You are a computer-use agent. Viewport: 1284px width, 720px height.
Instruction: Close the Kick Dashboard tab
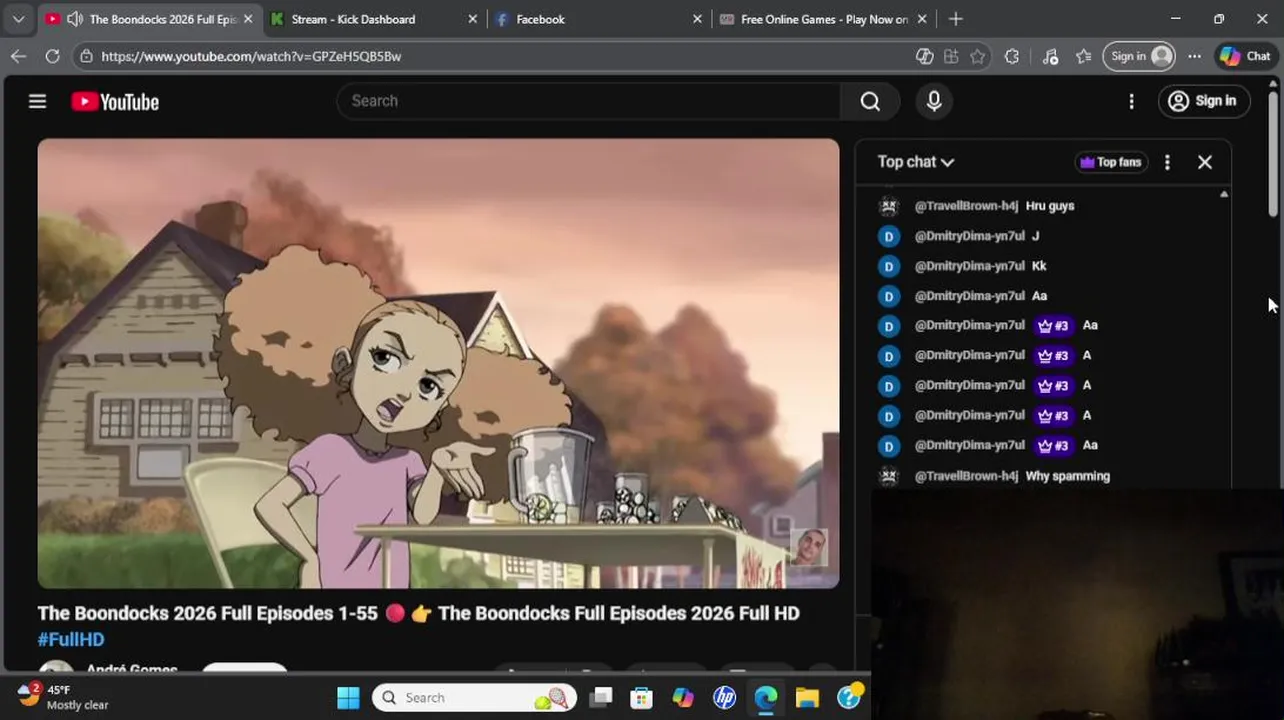click(x=473, y=19)
